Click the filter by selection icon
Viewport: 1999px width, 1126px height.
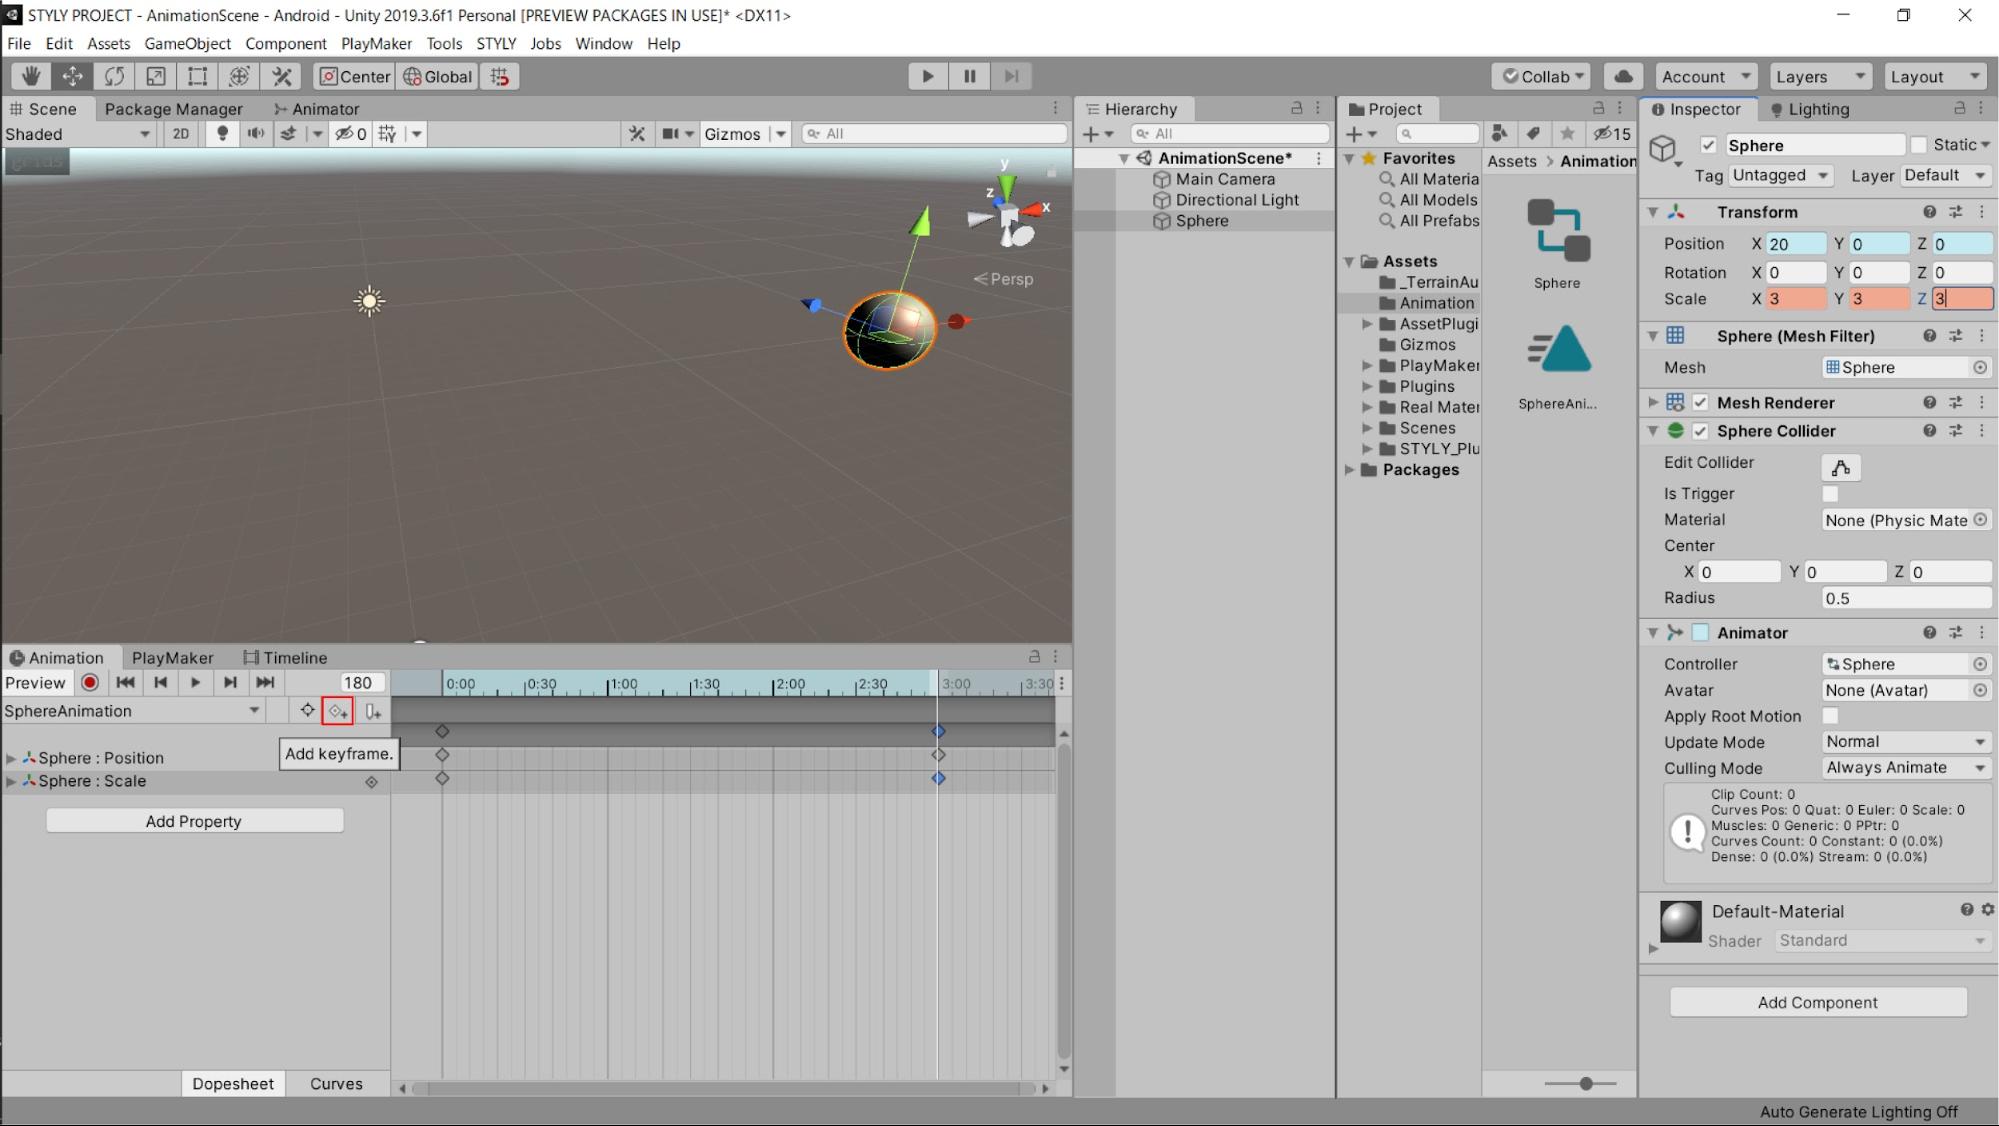307,710
